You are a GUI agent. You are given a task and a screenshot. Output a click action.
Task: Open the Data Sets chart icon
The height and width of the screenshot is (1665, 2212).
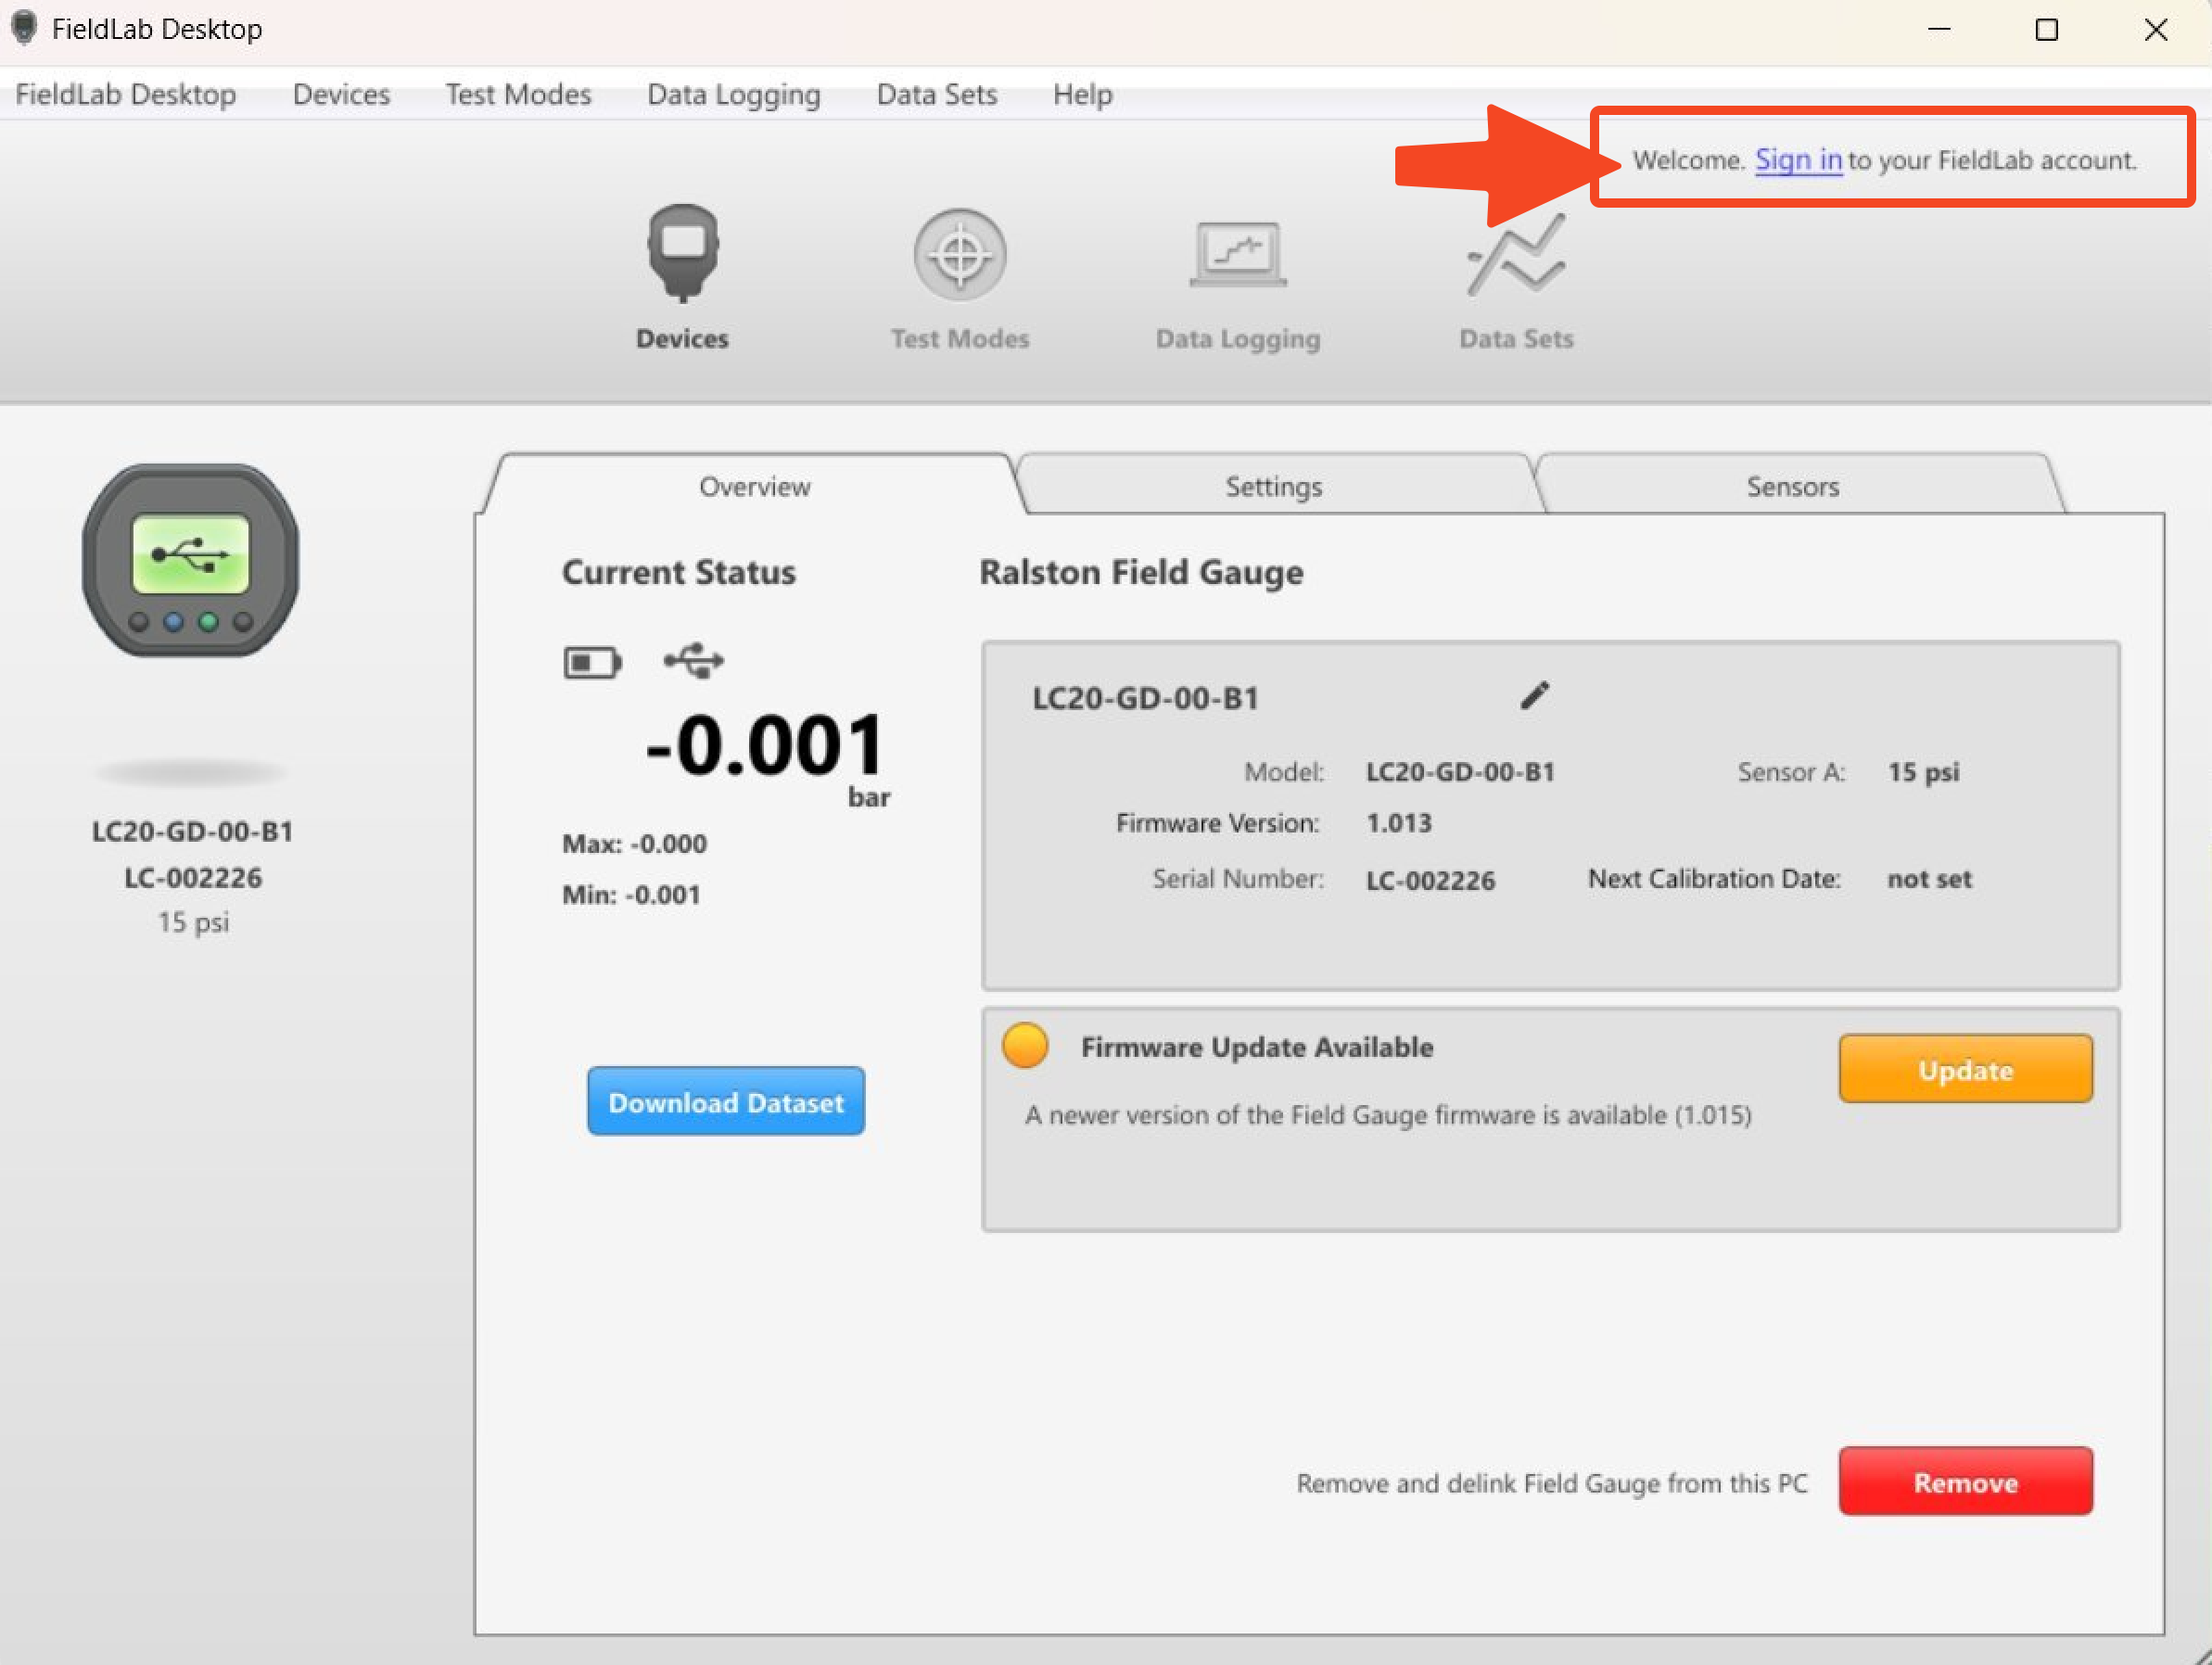(1516, 254)
